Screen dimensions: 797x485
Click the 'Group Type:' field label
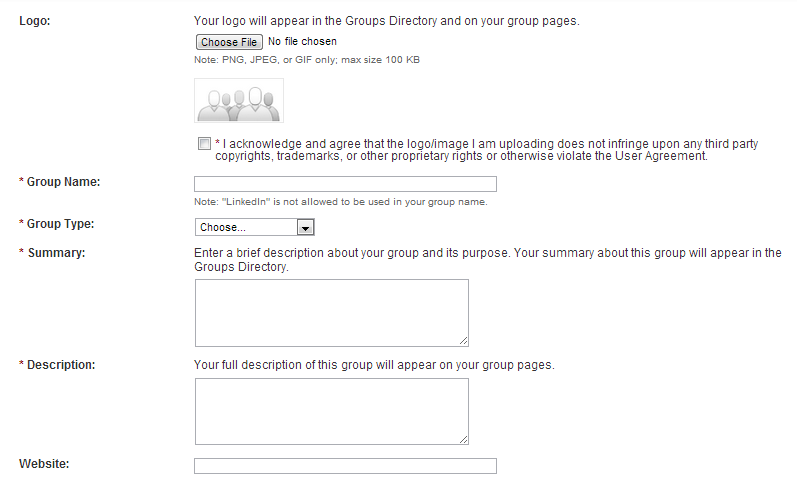pyautogui.click(x=60, y=224)
